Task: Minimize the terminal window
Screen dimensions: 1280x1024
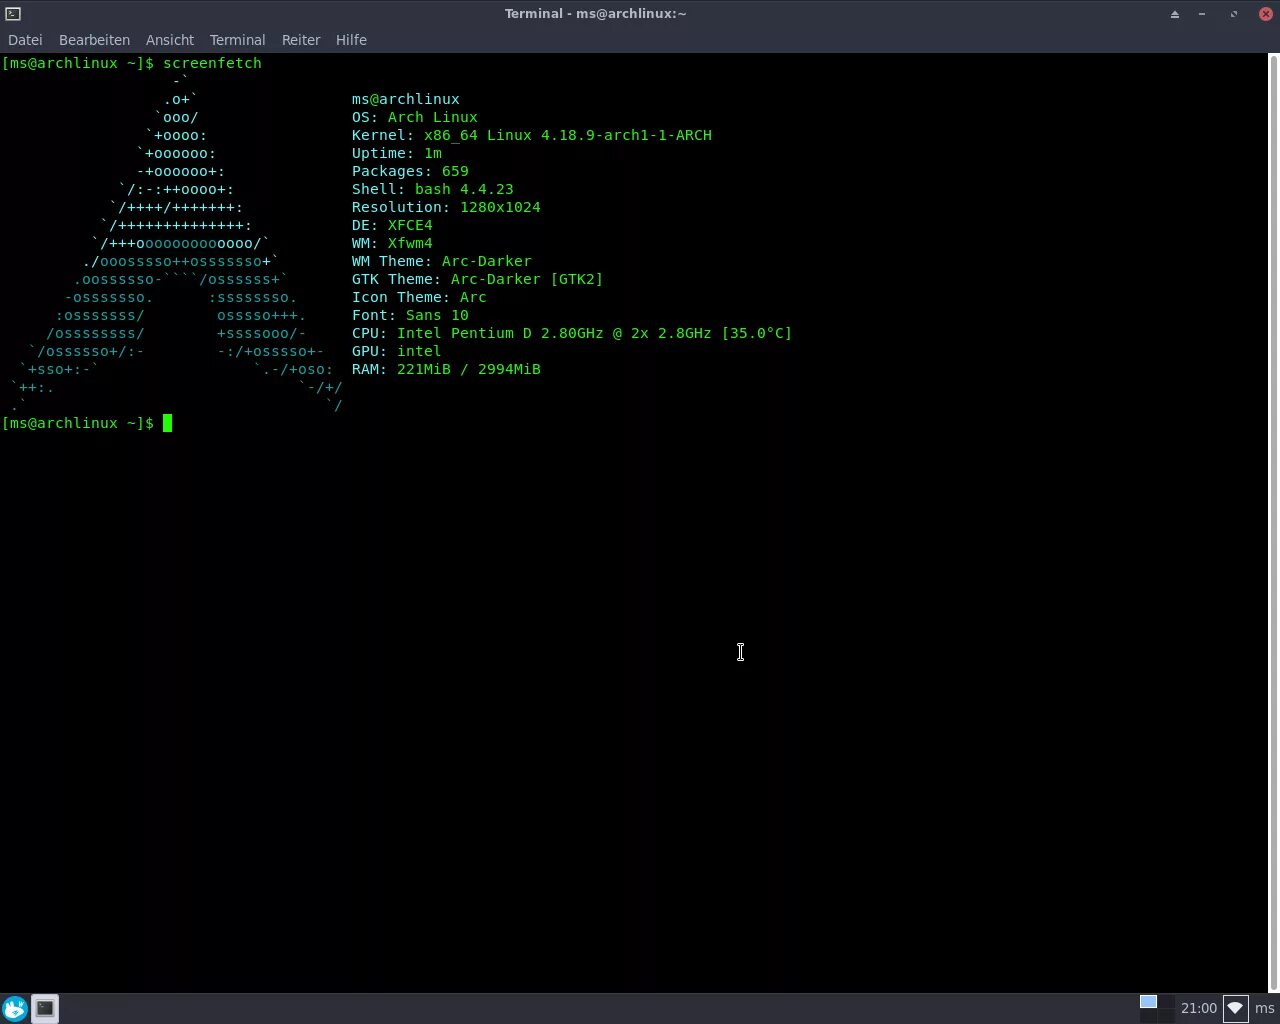Action: point(1202,14)
